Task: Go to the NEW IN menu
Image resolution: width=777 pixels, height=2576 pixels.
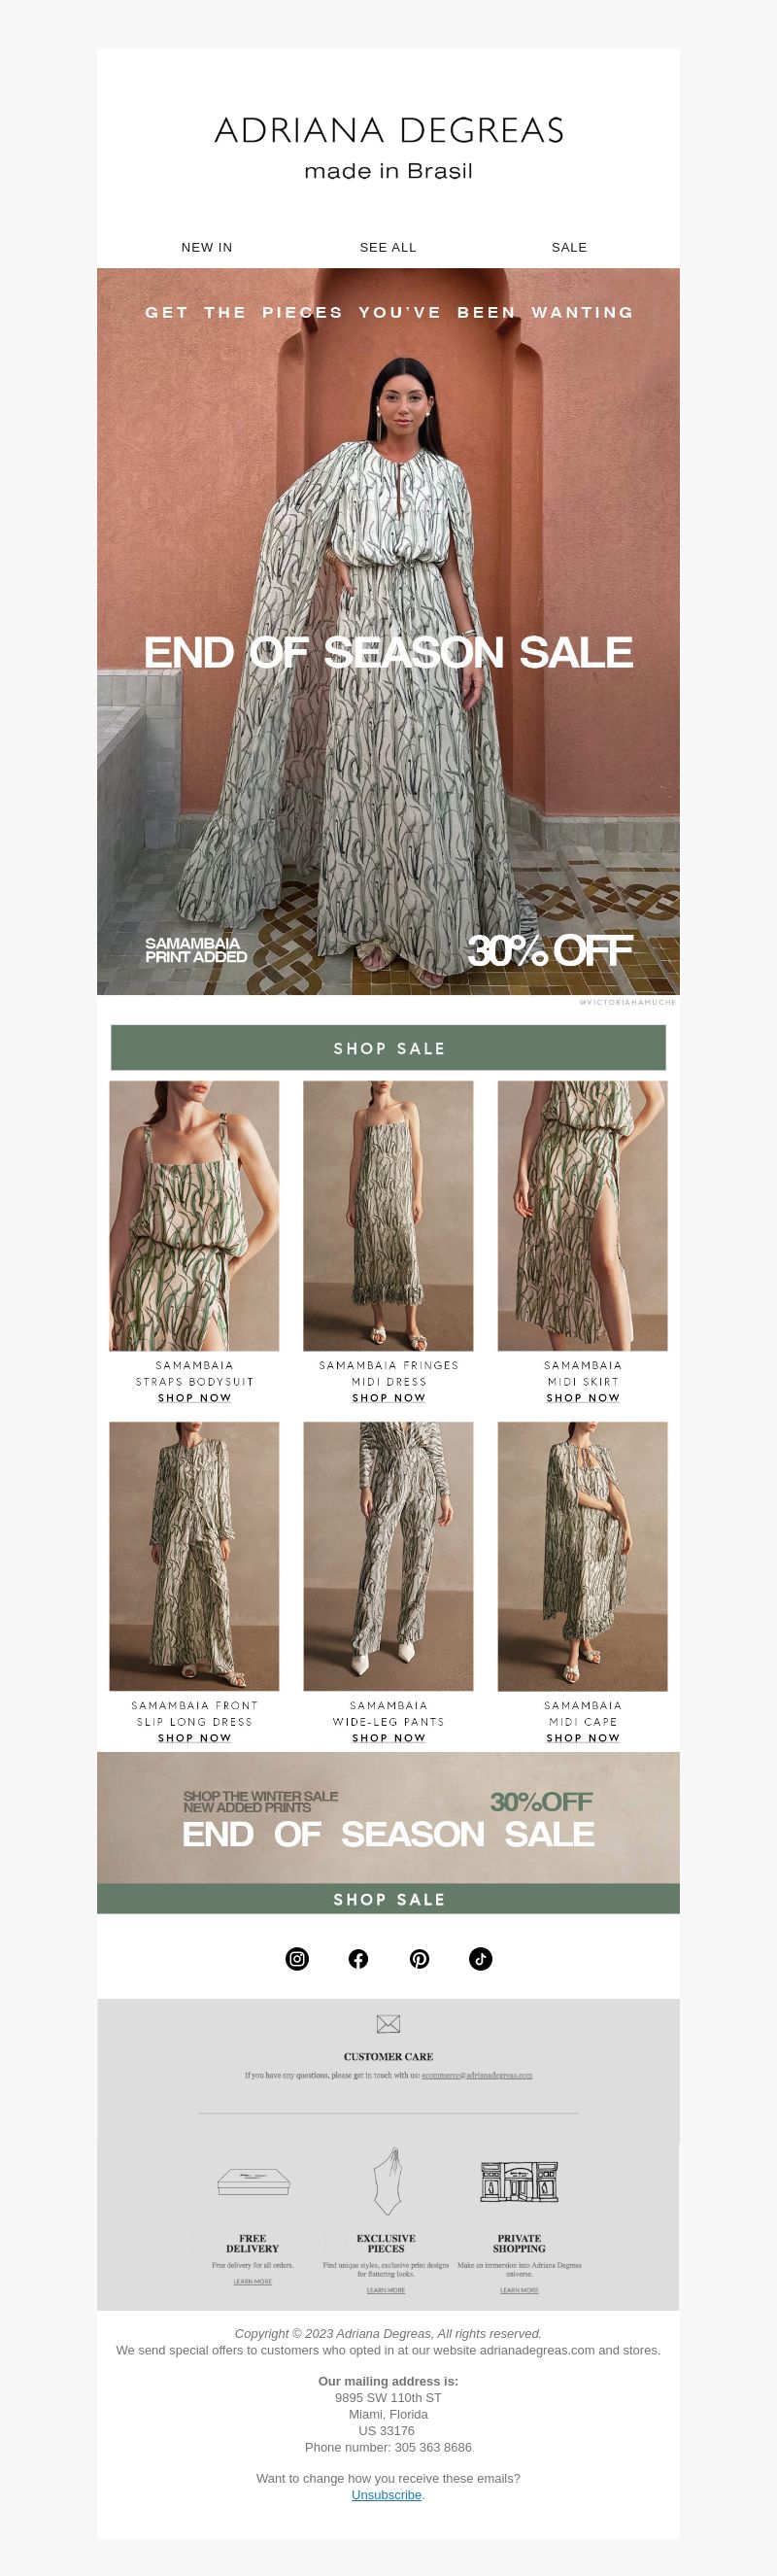Action: [207, 247]
